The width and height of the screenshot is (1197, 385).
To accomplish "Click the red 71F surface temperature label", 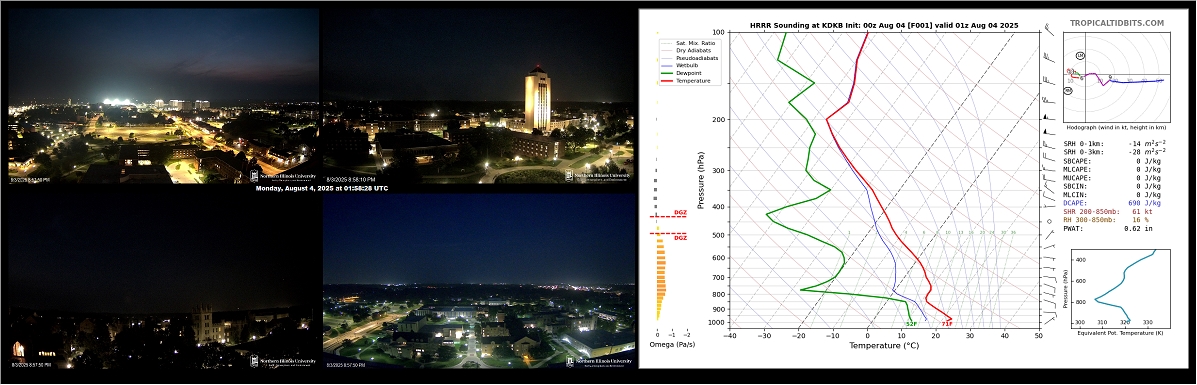I will pos(947,324).
